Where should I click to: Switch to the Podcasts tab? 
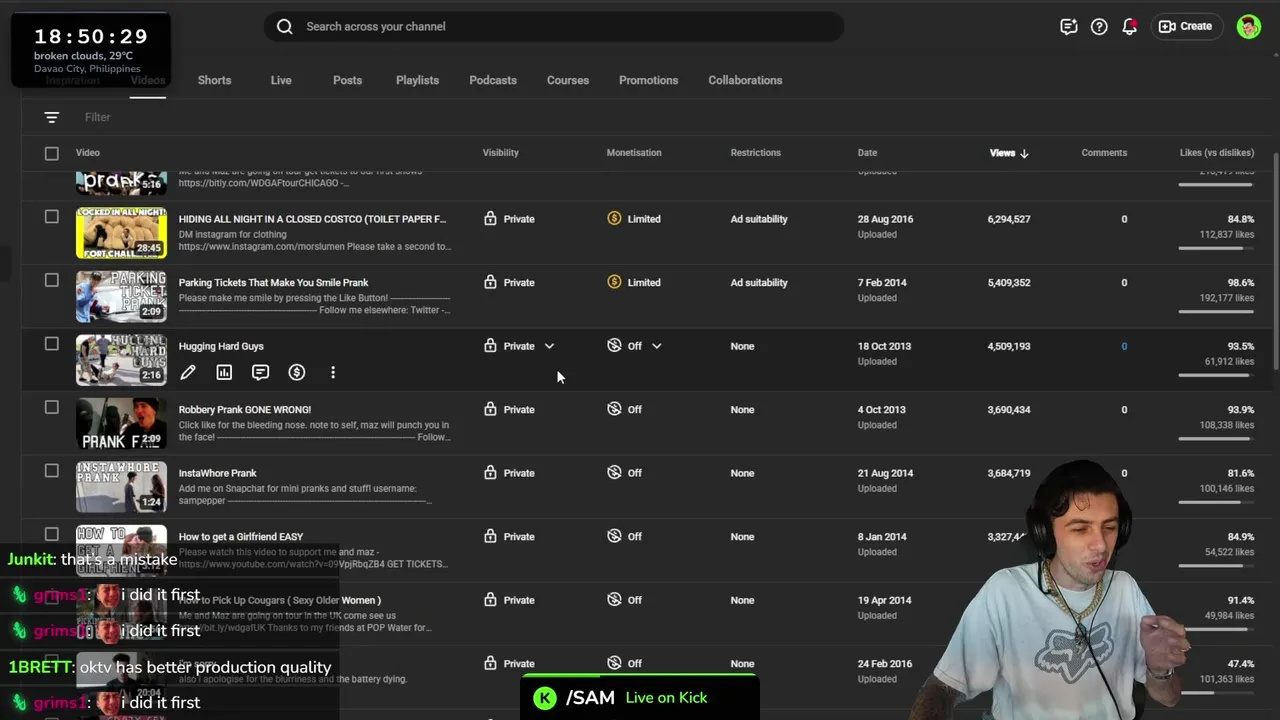493,80
